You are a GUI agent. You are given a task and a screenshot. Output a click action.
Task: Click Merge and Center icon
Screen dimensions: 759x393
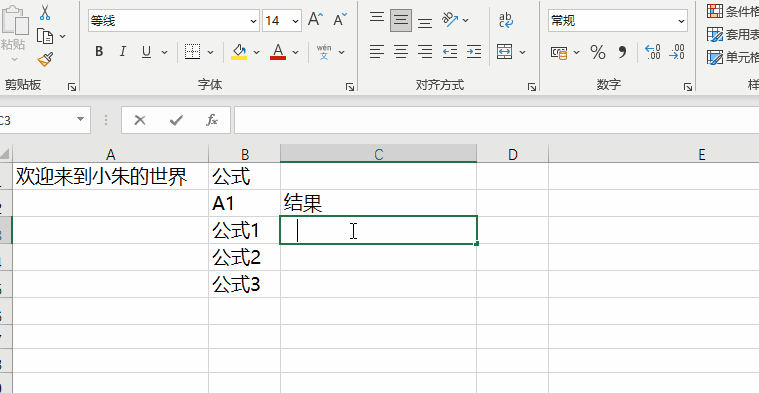click(x=505, y=52)
